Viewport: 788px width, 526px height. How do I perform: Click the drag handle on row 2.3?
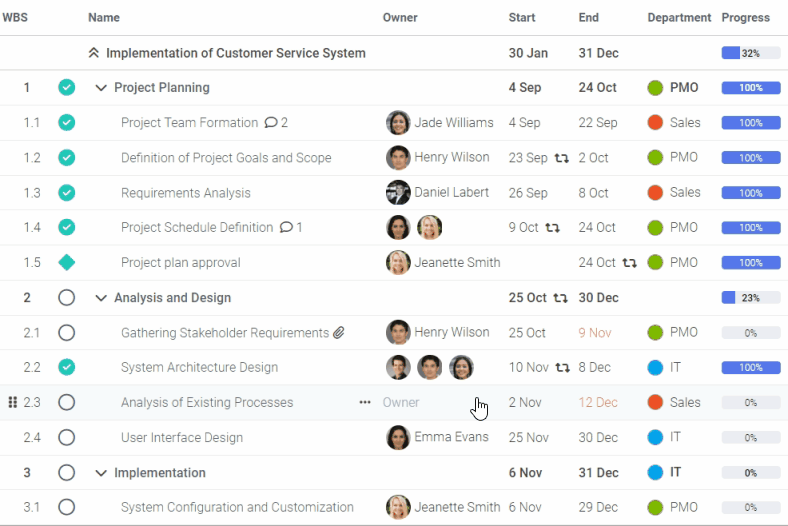12,402
